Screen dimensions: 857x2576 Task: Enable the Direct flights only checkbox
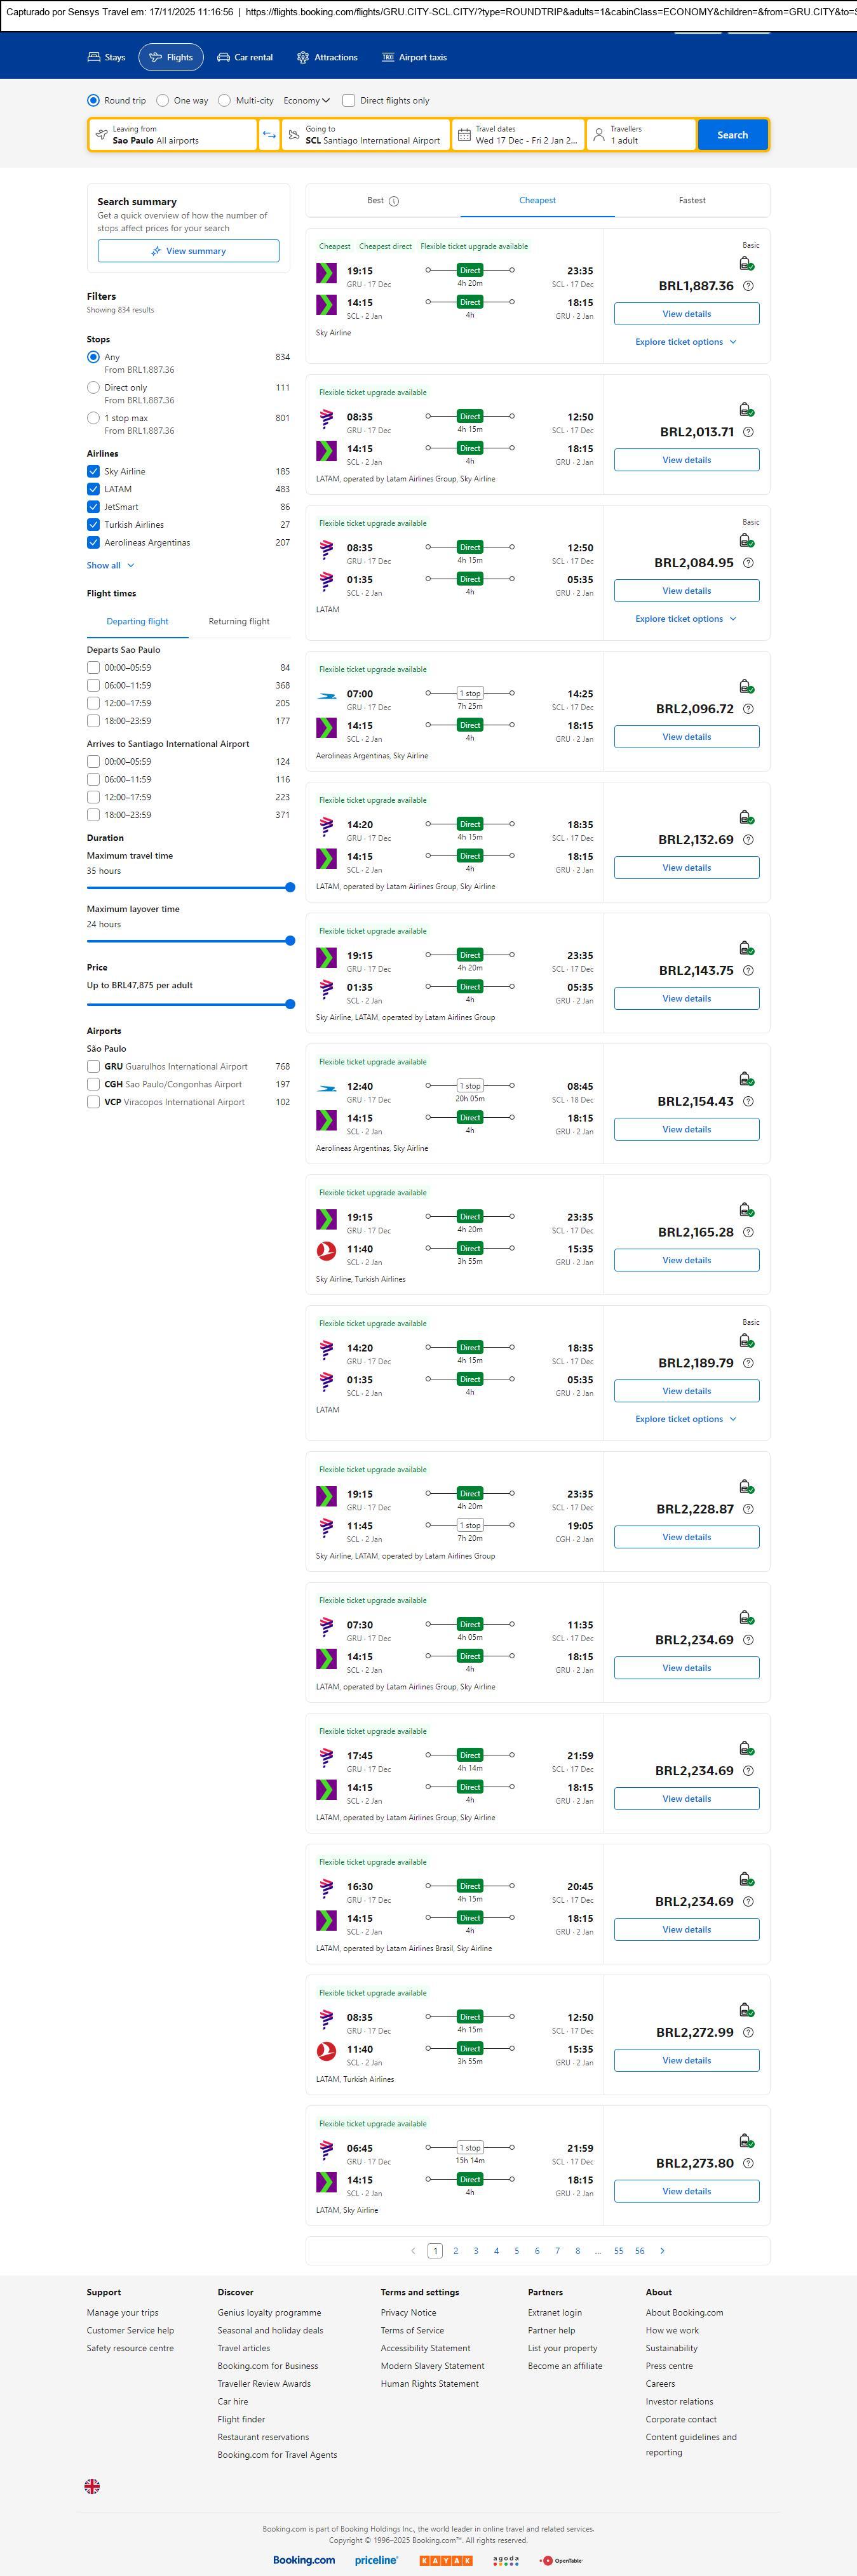pos(349,101)
